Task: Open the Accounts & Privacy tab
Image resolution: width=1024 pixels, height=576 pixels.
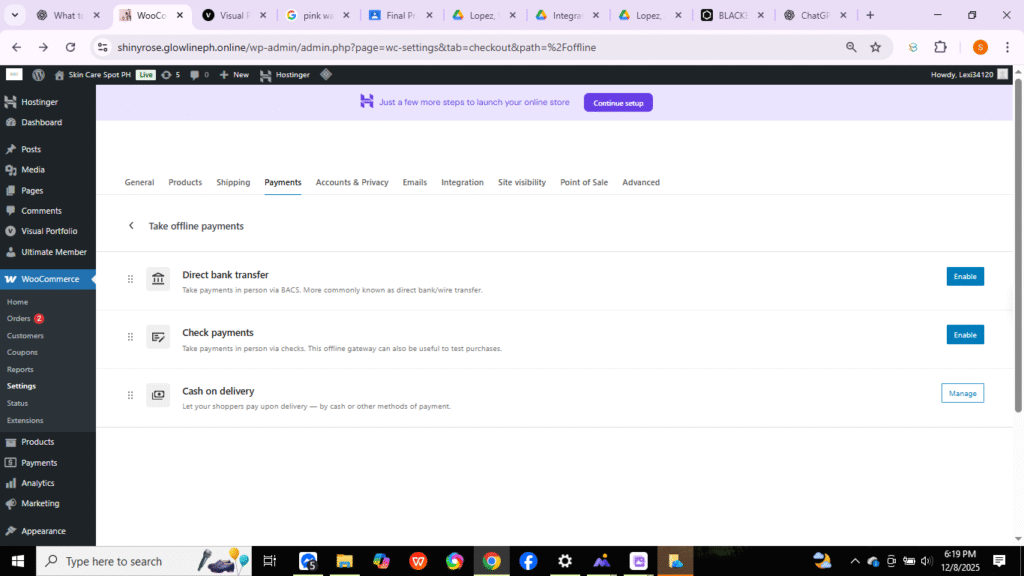Action: click(352, 183)
